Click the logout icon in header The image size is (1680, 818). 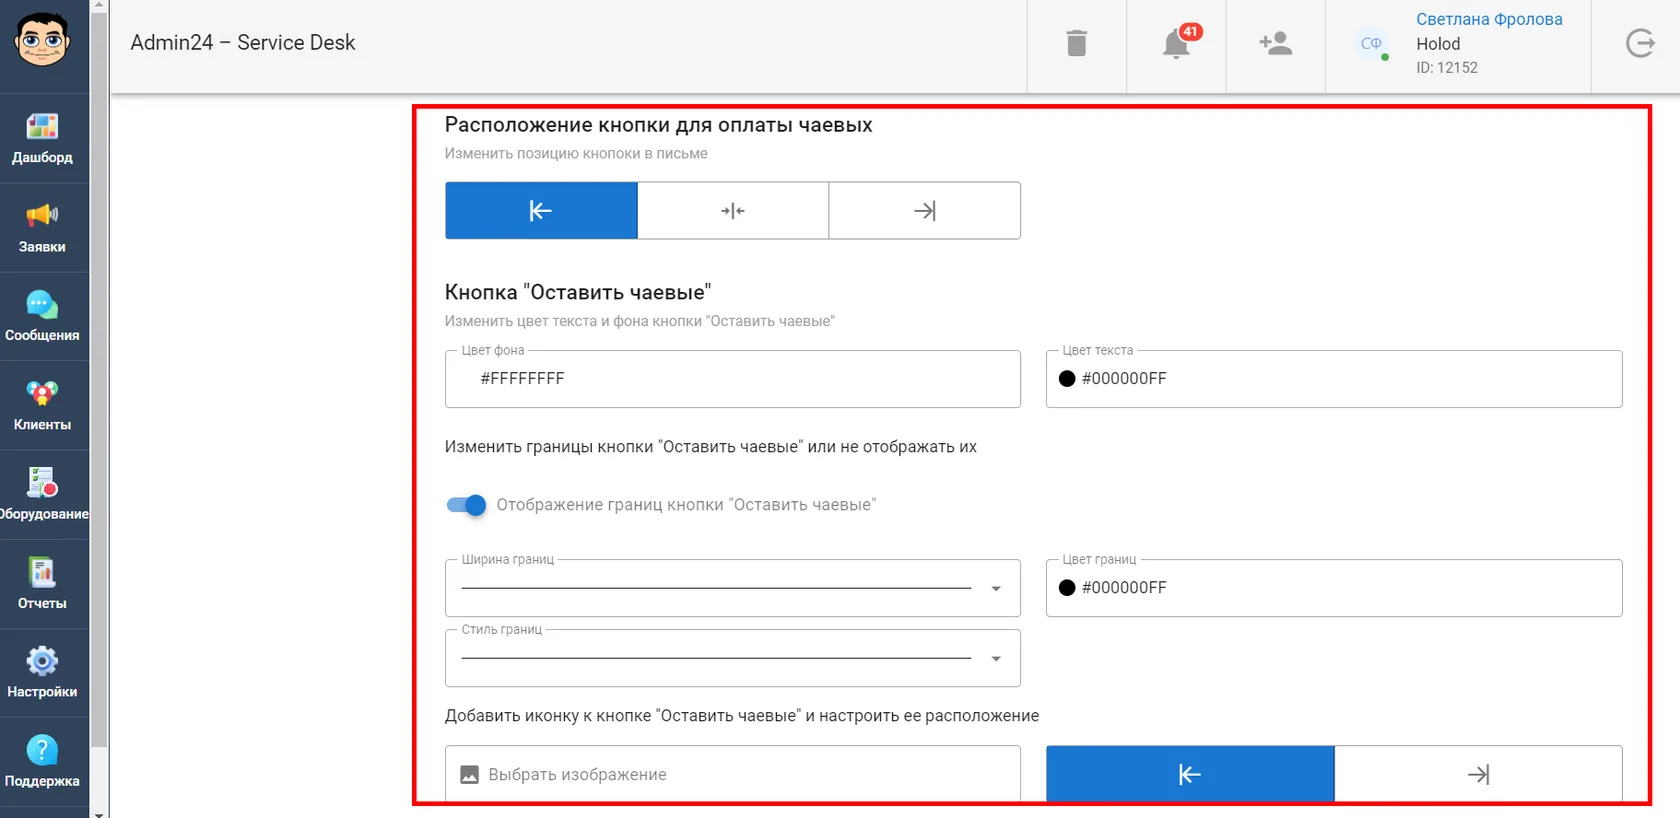[1640, 43]
